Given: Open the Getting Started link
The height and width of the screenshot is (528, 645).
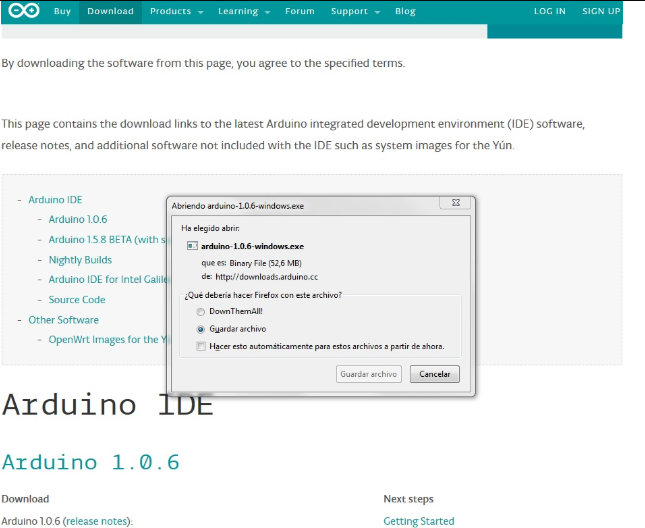Looking at the screenshot, I should (419, 521).
